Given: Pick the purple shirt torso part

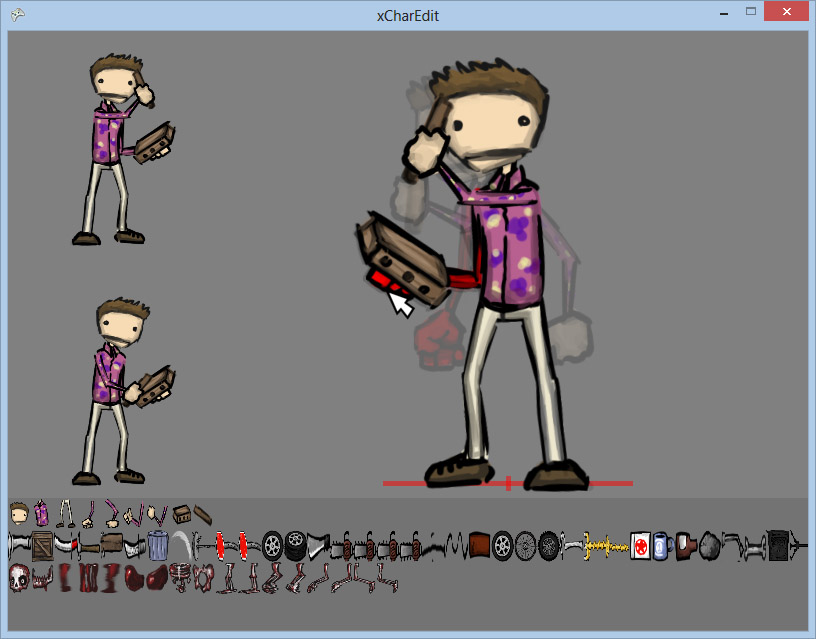Looking at the screenshot, I should [42, 513].
